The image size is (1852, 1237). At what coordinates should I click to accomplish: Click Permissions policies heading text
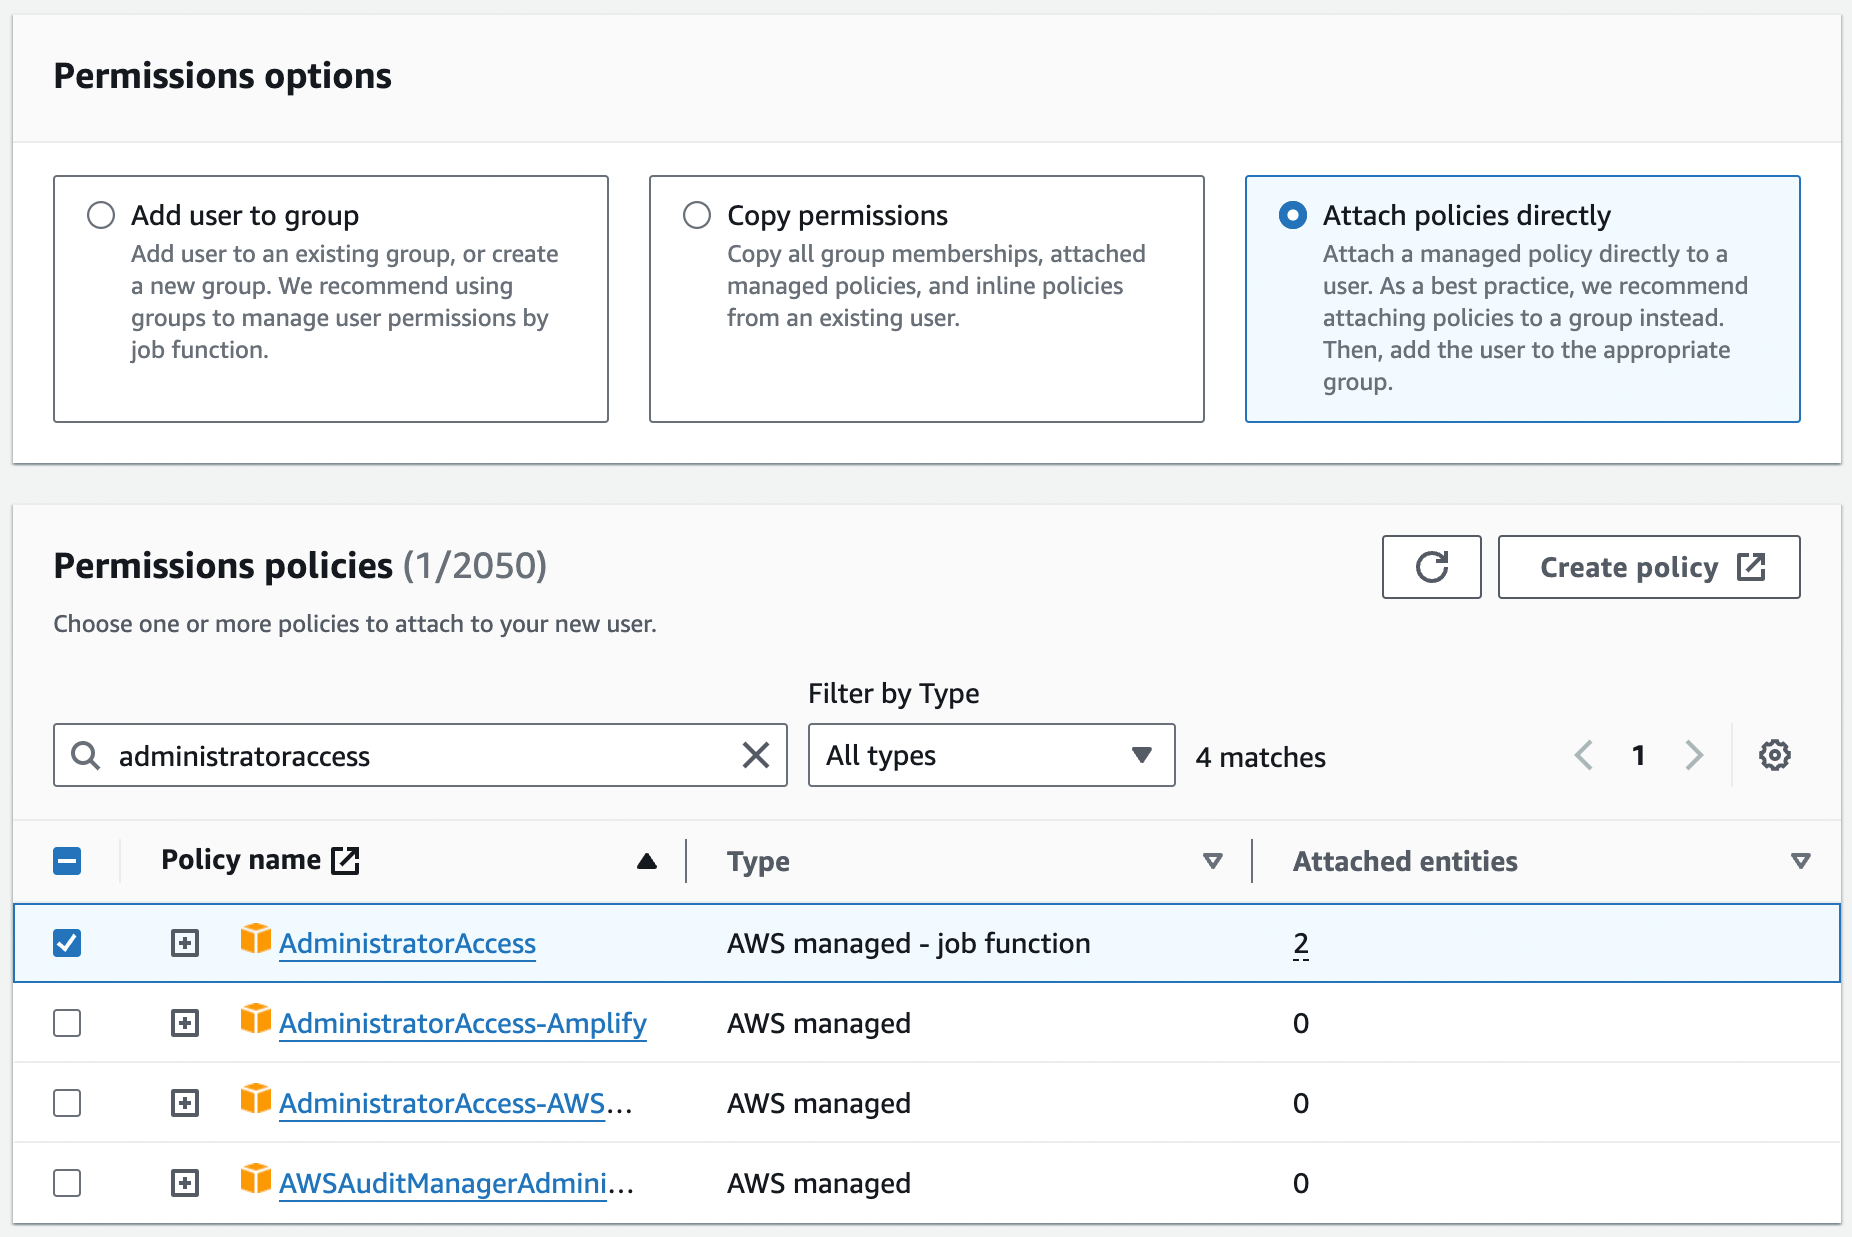[223, 565]
